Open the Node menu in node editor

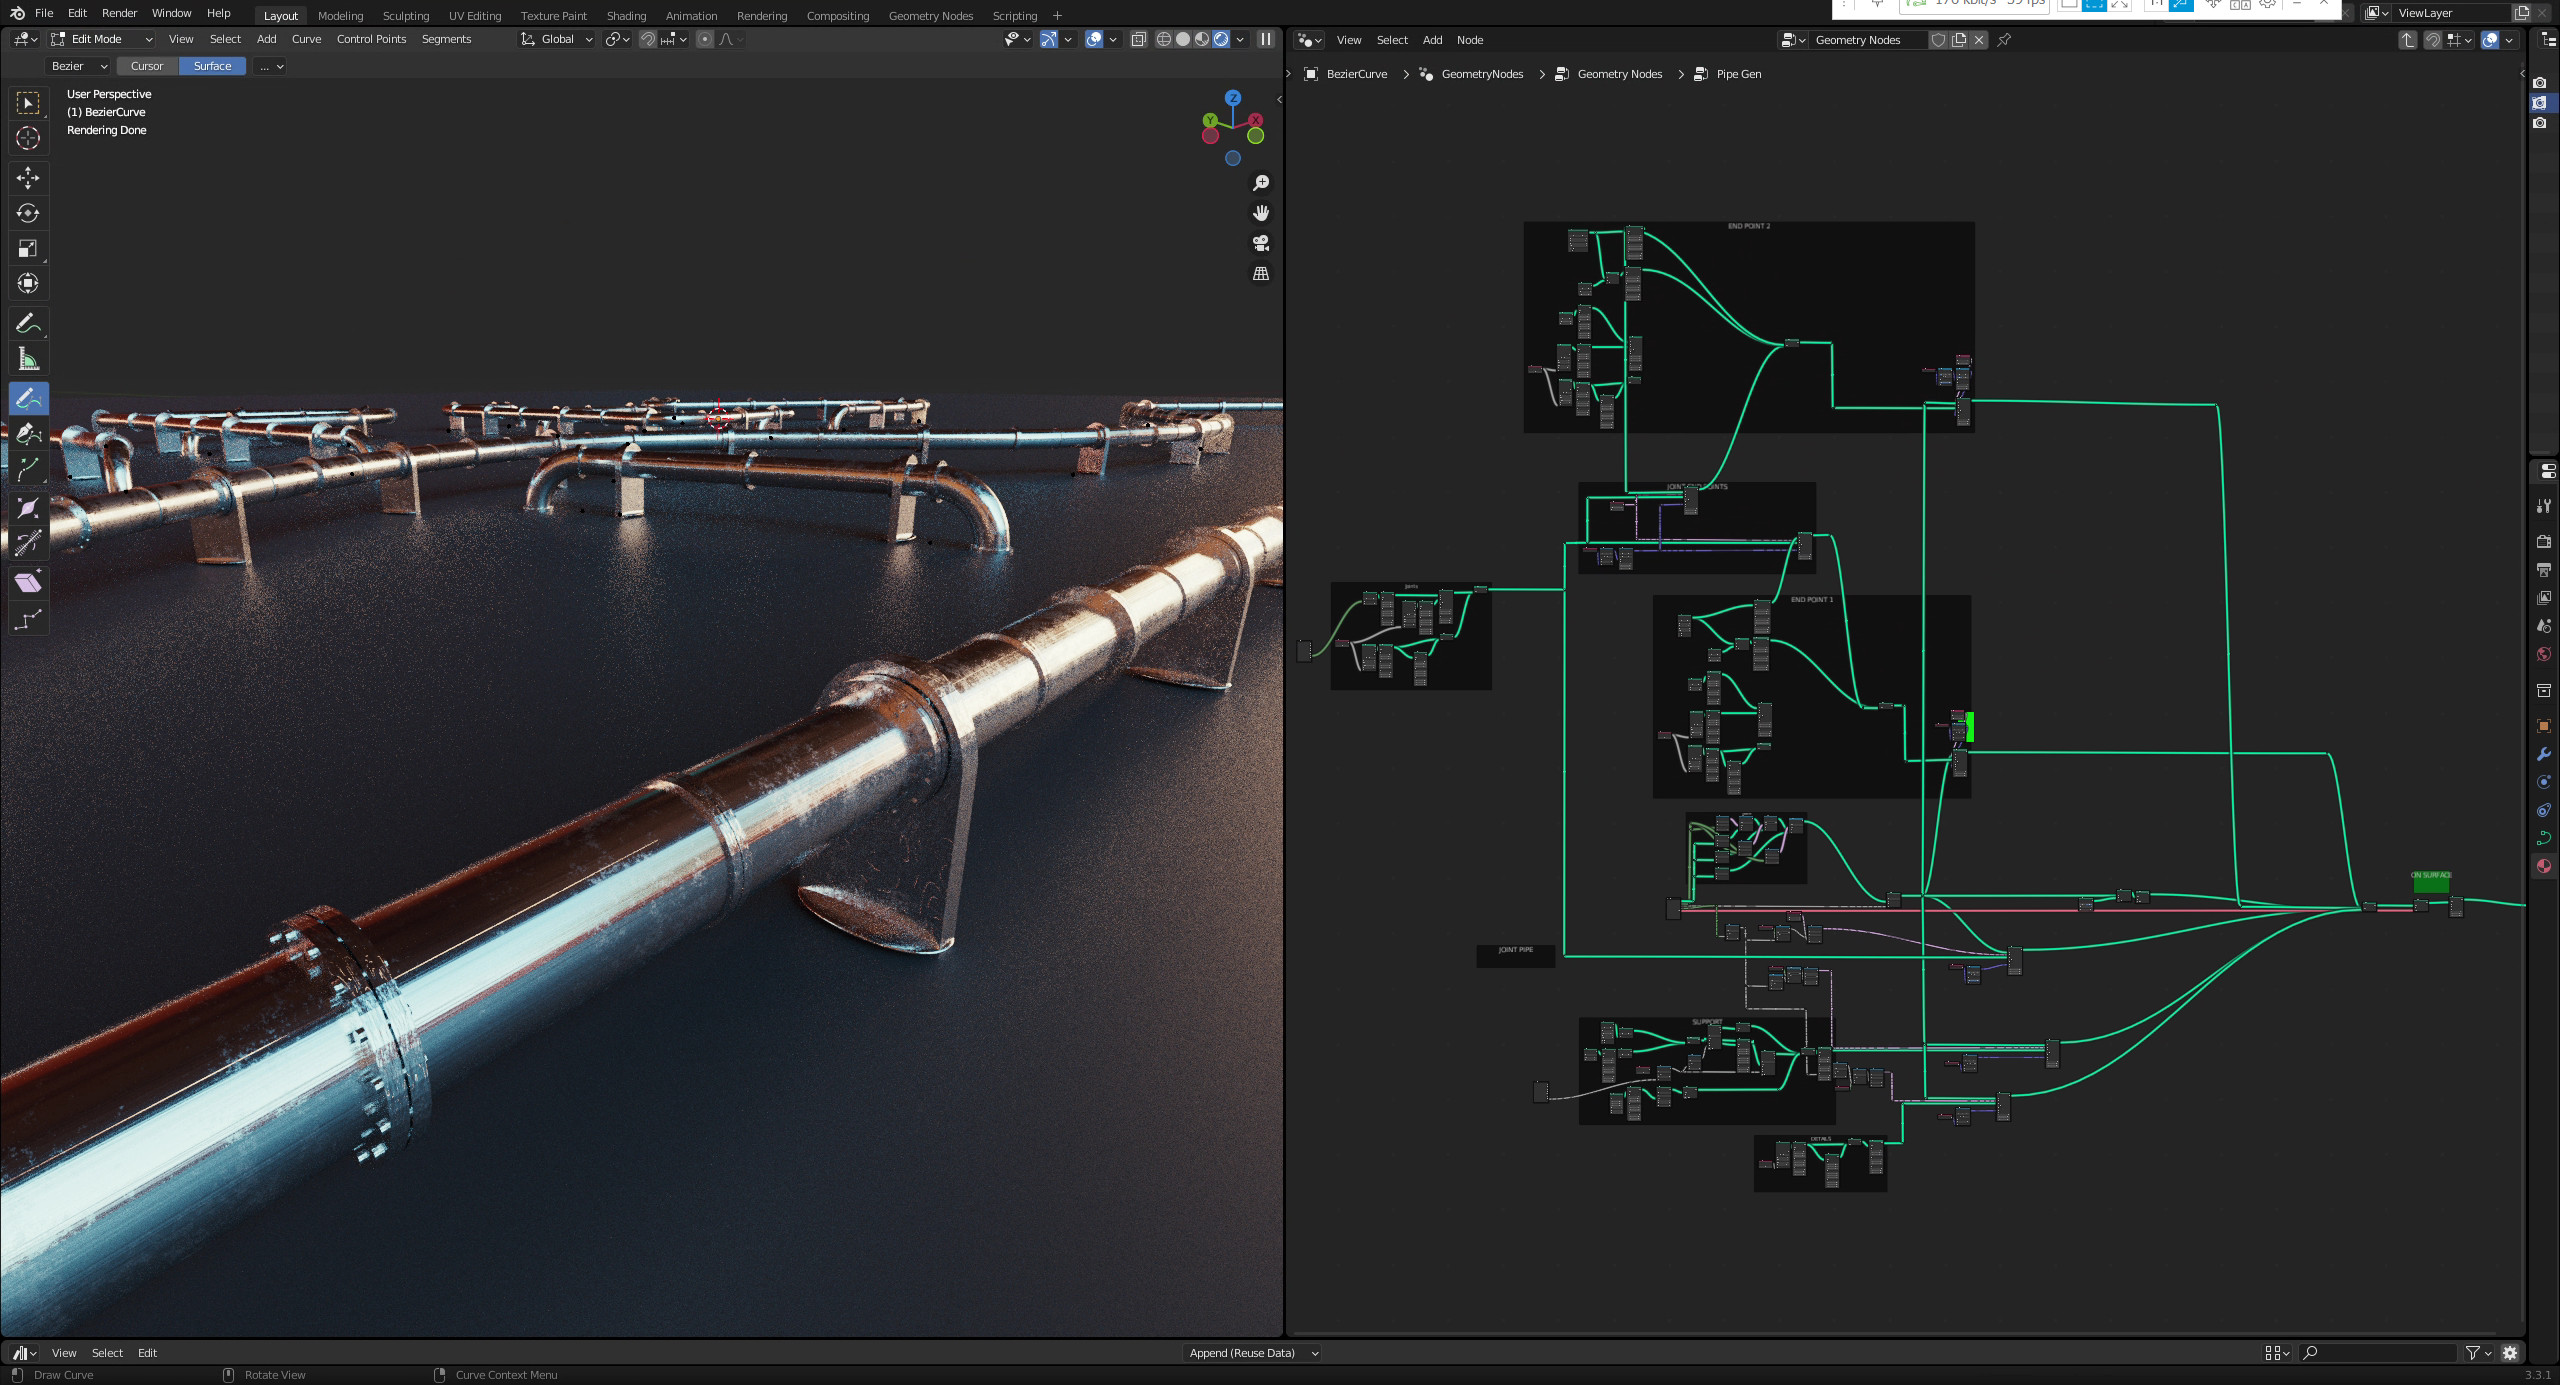(x=1469, y=40)
